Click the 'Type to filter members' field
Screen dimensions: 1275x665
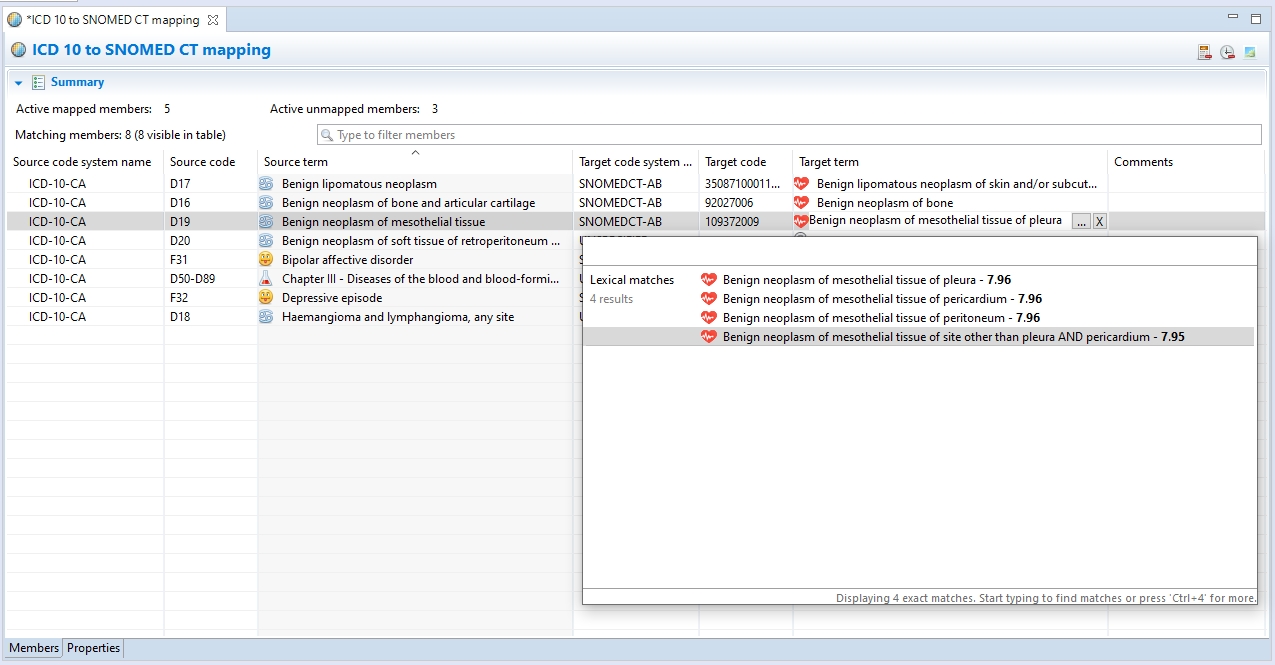[x=788, y=135]
